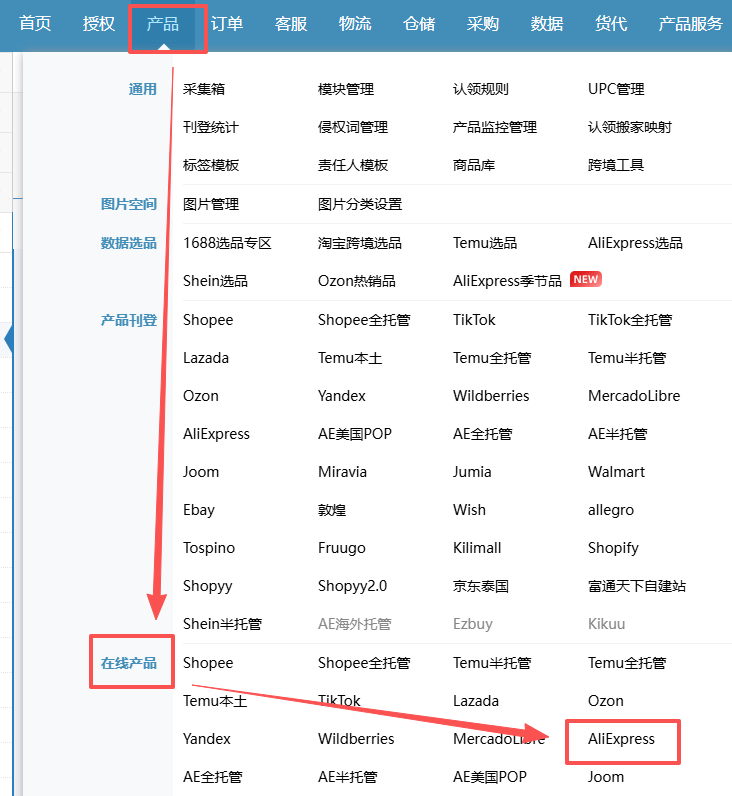Open the 物流 top menu
This screenshot has height=796, width=732.
(355, 23)
